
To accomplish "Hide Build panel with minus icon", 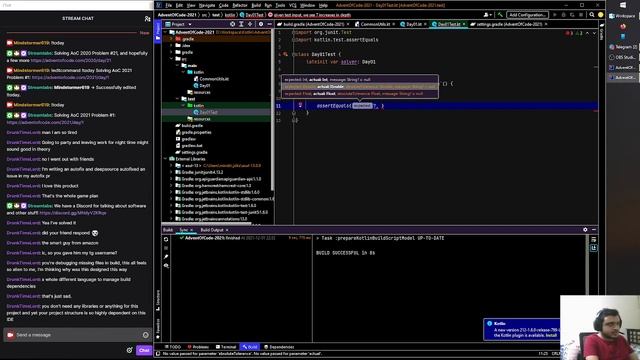I will (x=594, y=230).
